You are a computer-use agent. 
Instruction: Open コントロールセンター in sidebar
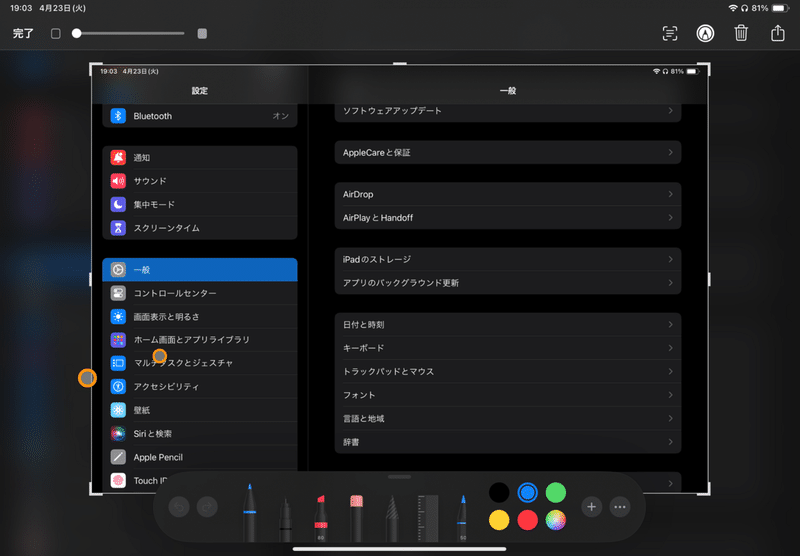point(200,293)
